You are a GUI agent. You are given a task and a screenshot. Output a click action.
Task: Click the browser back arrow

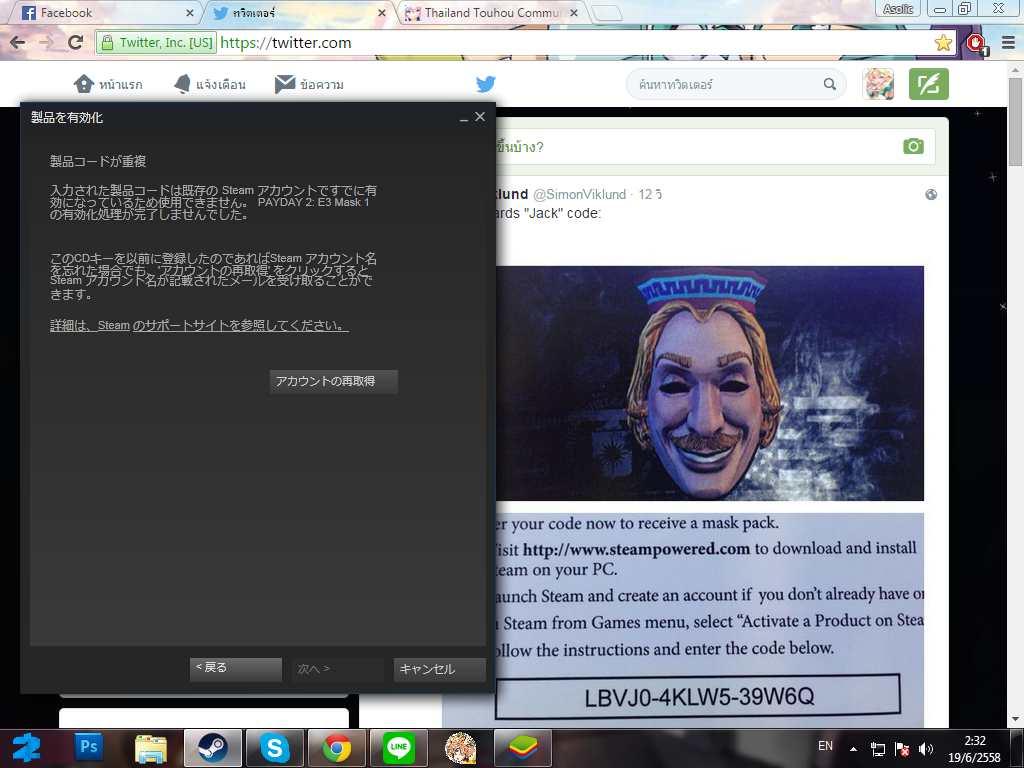(18, 42)
